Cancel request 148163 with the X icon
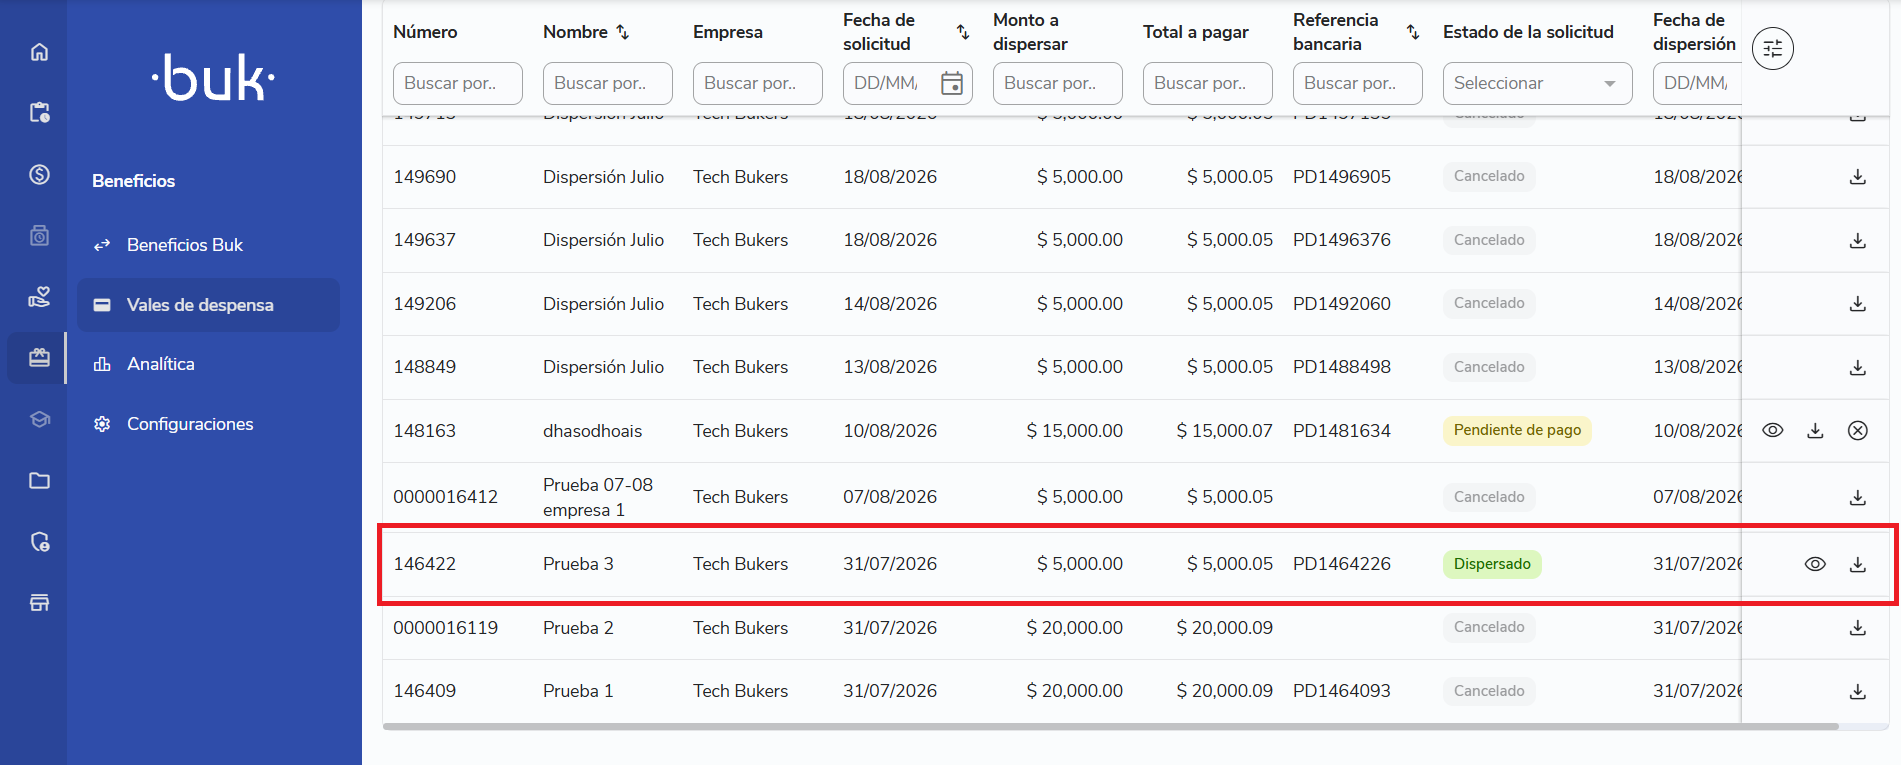The width and height of the screenshot is (1901, 765). pos(1858,431)
